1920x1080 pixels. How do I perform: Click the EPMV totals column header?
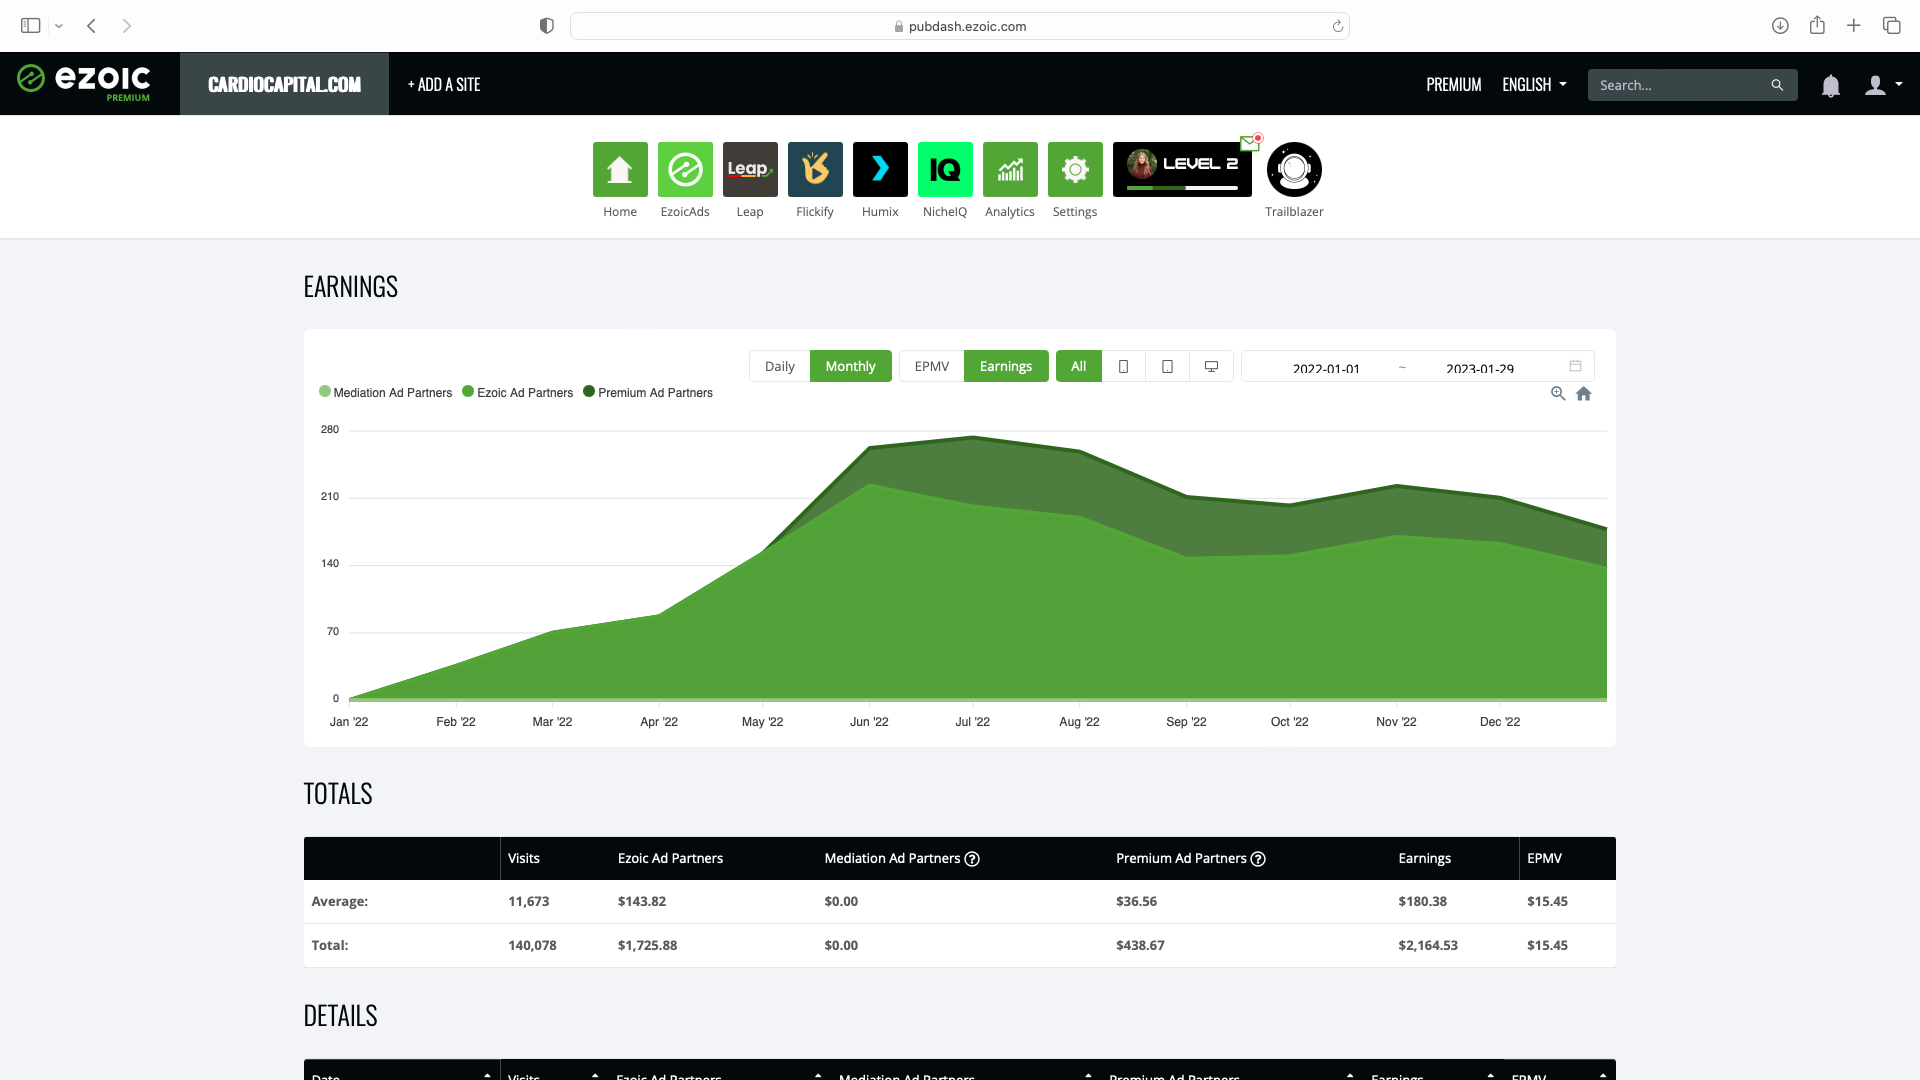click(x=1544, y=859)
